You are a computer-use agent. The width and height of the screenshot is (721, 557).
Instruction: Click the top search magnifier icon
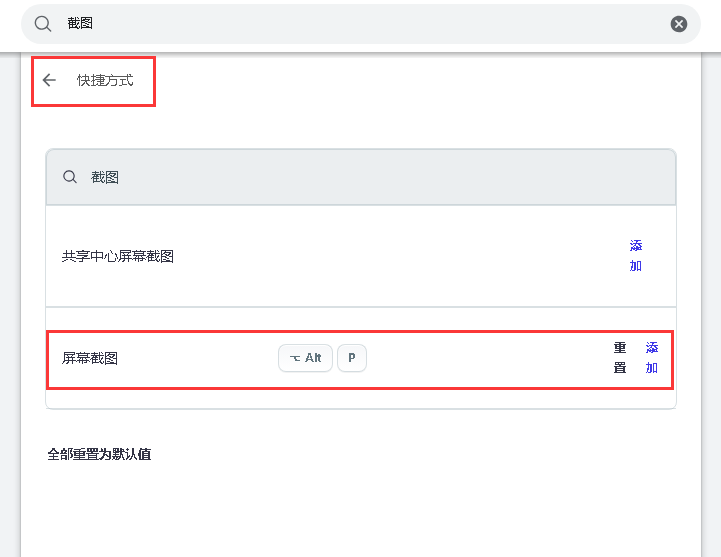point(43,23)
